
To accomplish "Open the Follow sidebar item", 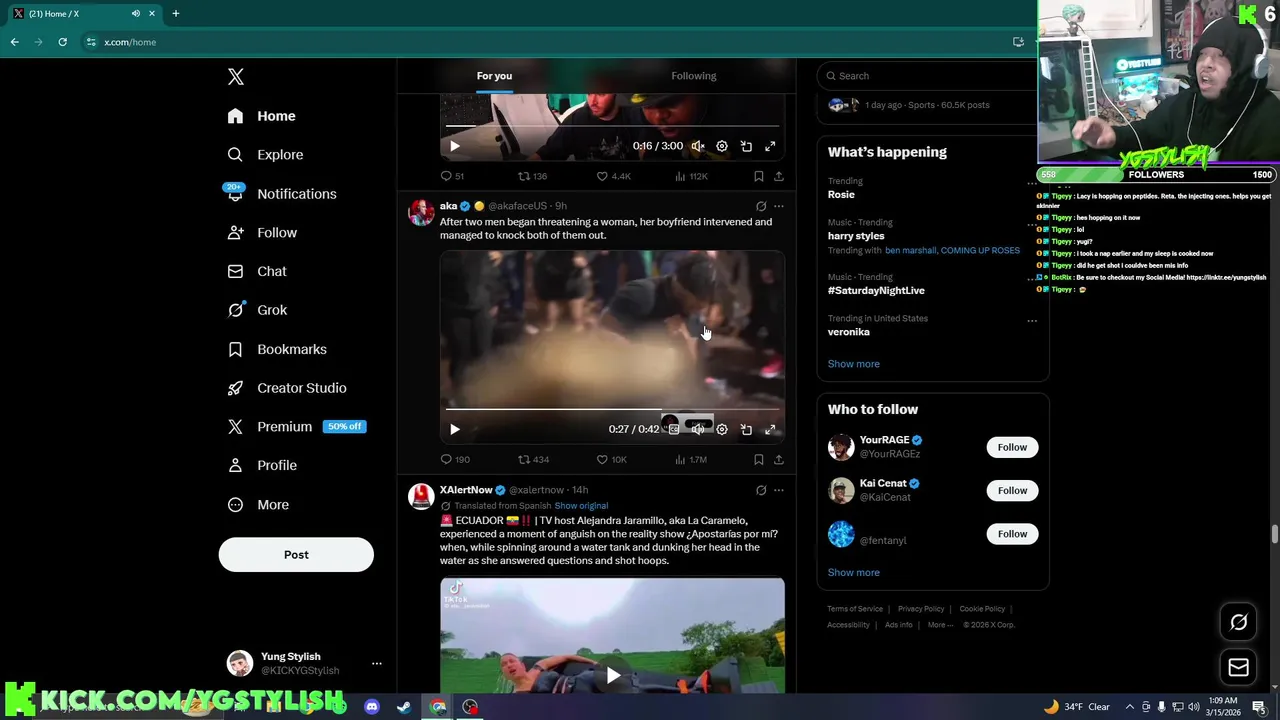I will click(262, 232).
